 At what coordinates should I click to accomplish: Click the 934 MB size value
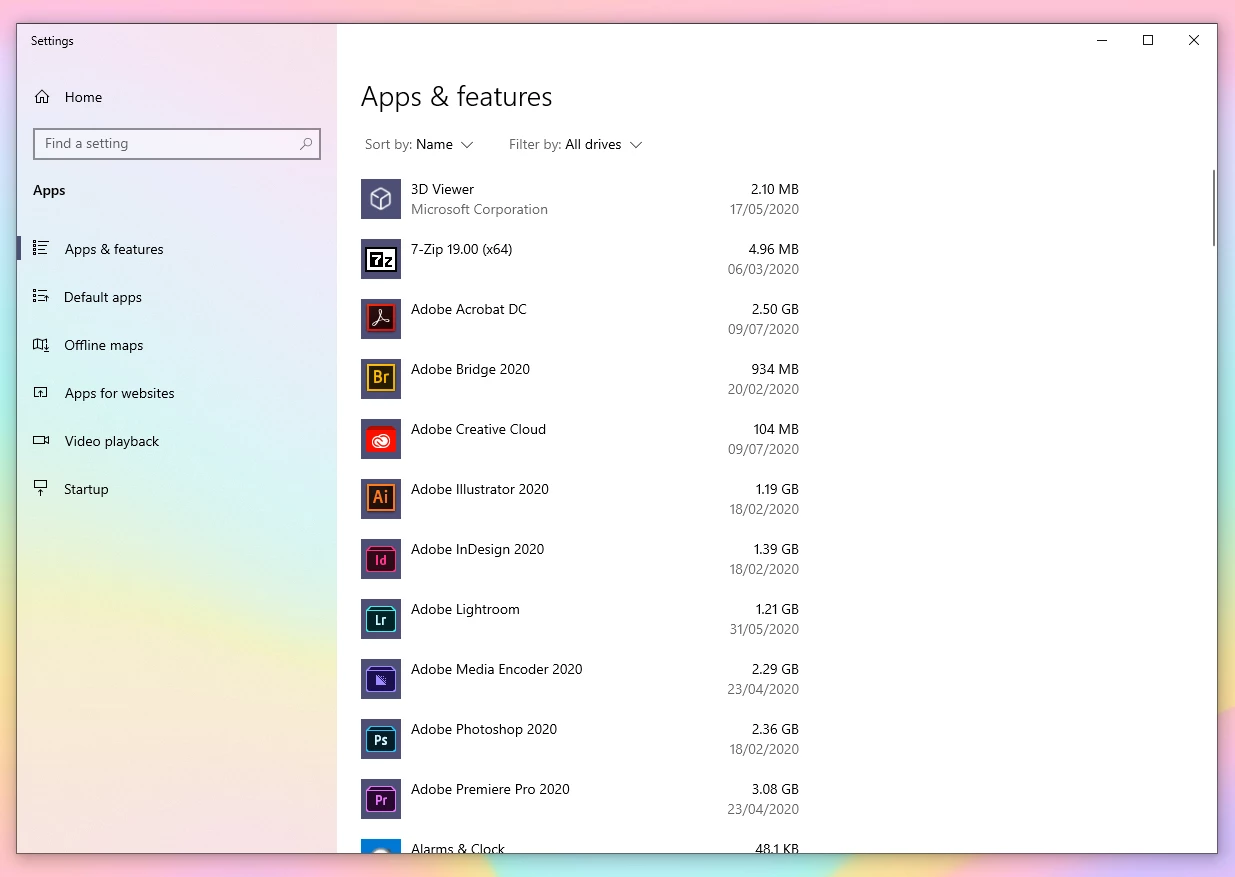pyautogui.click(x=775, y=369)
